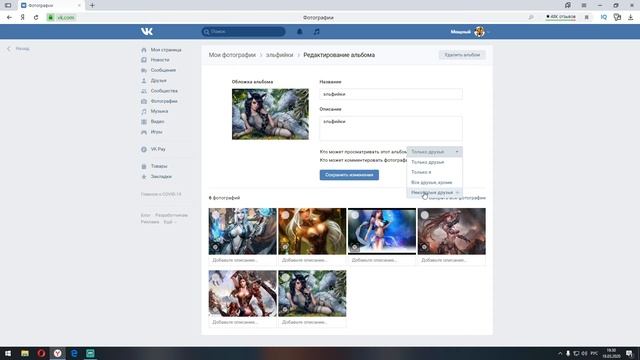Click the IQ extension icon in toolbar

coord(604,17)
